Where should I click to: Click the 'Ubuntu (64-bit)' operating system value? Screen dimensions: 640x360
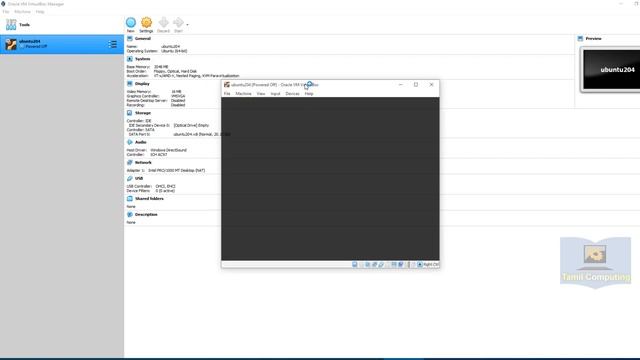[174, 51]
